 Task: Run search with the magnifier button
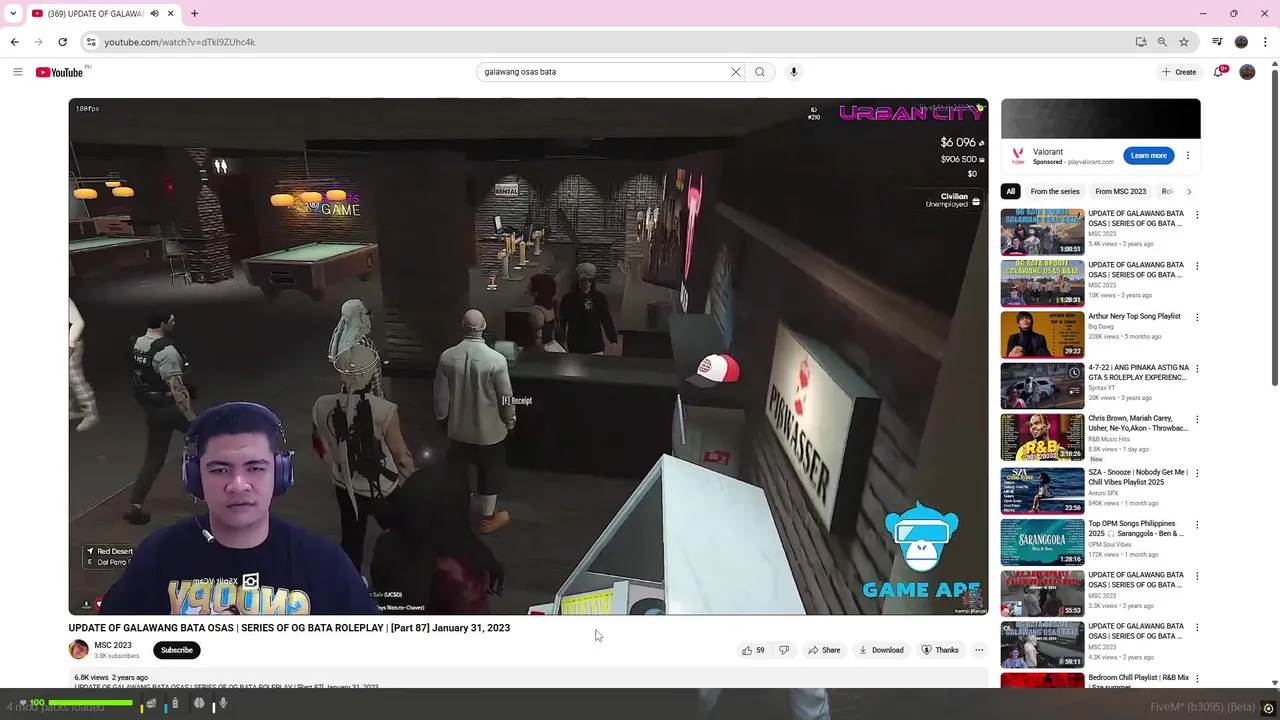(x=760, y=72)
